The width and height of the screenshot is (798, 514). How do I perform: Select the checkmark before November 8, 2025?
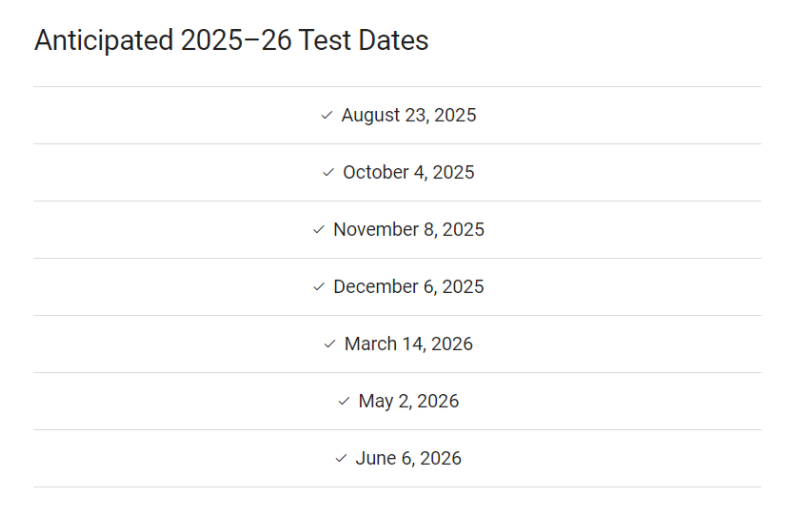318,229
